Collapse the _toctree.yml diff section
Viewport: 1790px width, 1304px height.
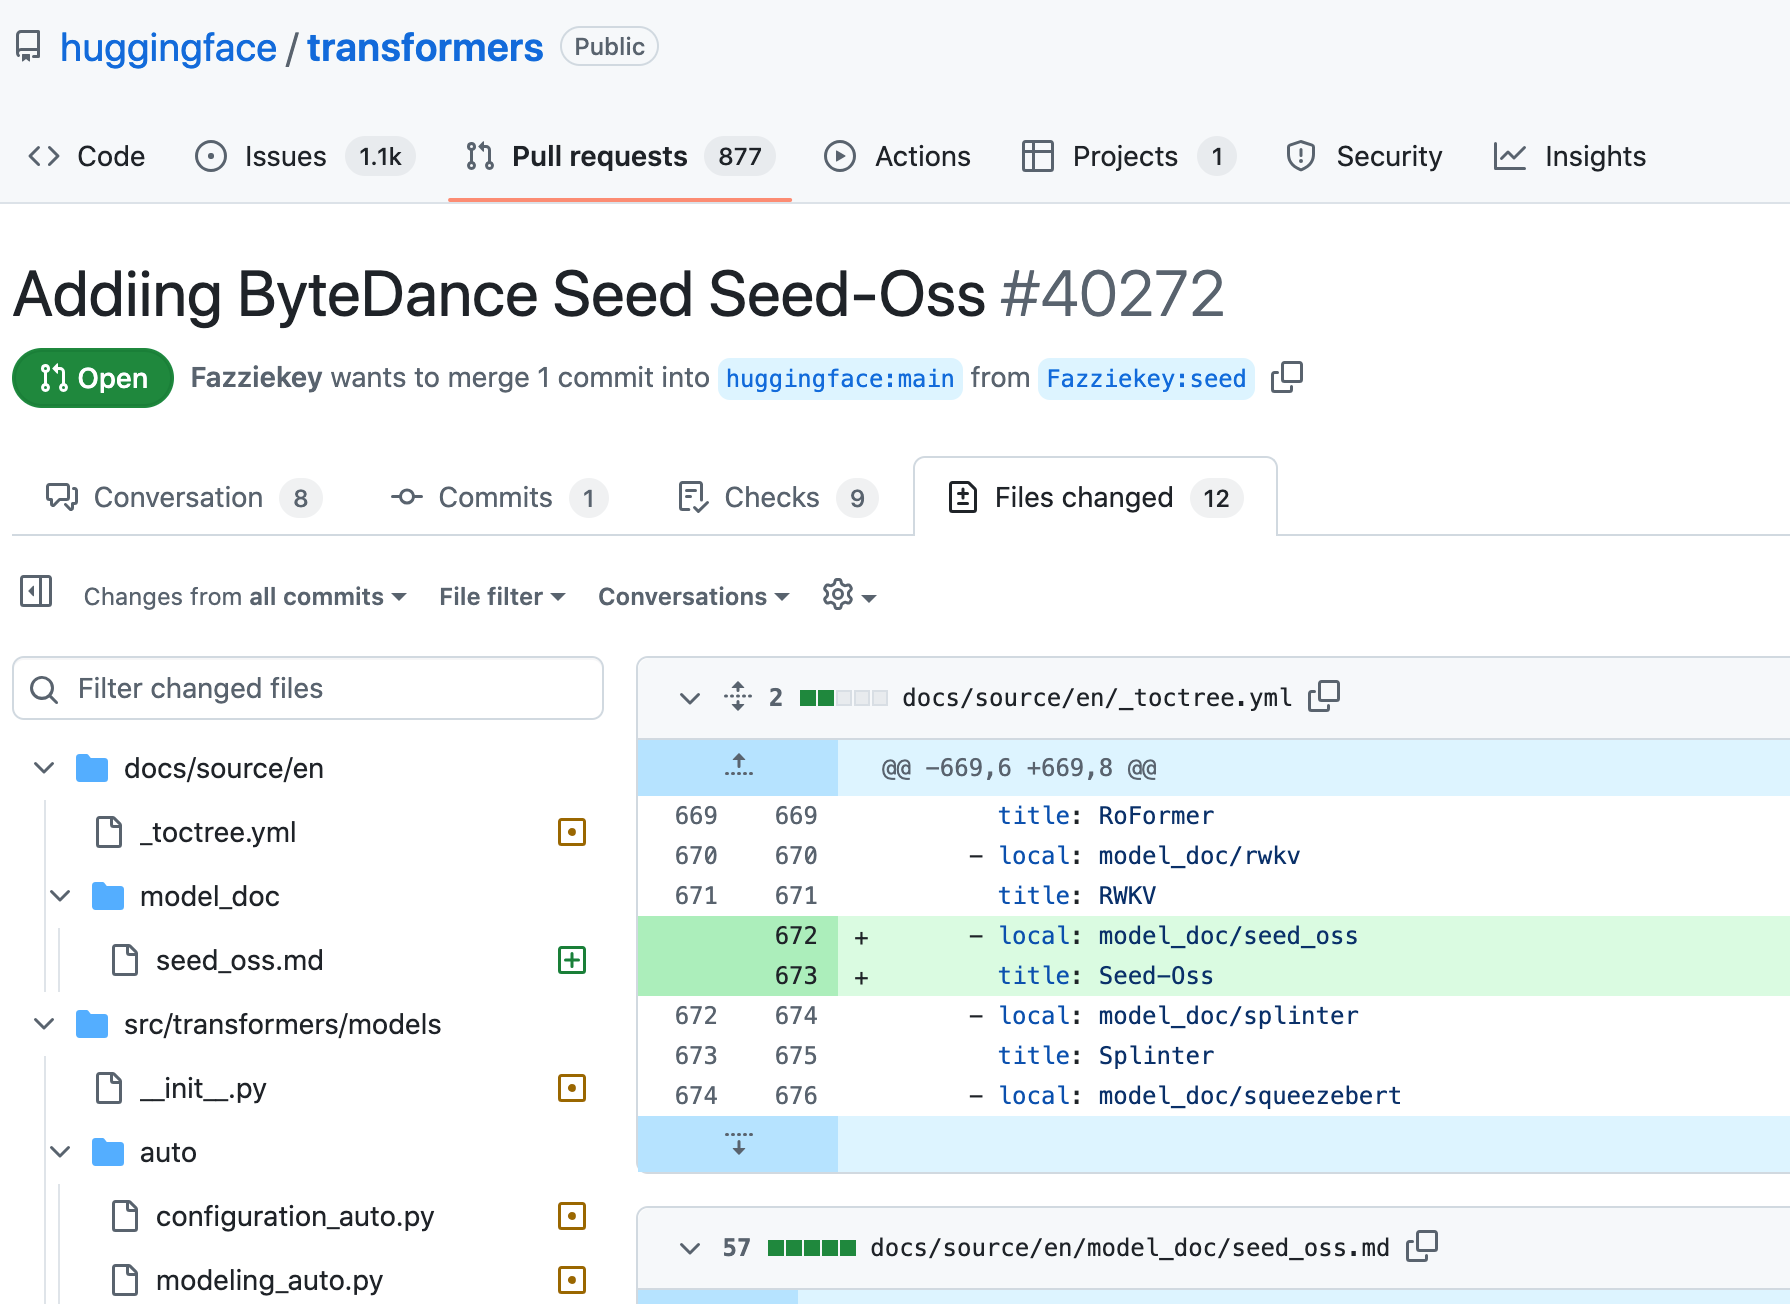click(689, 698)
